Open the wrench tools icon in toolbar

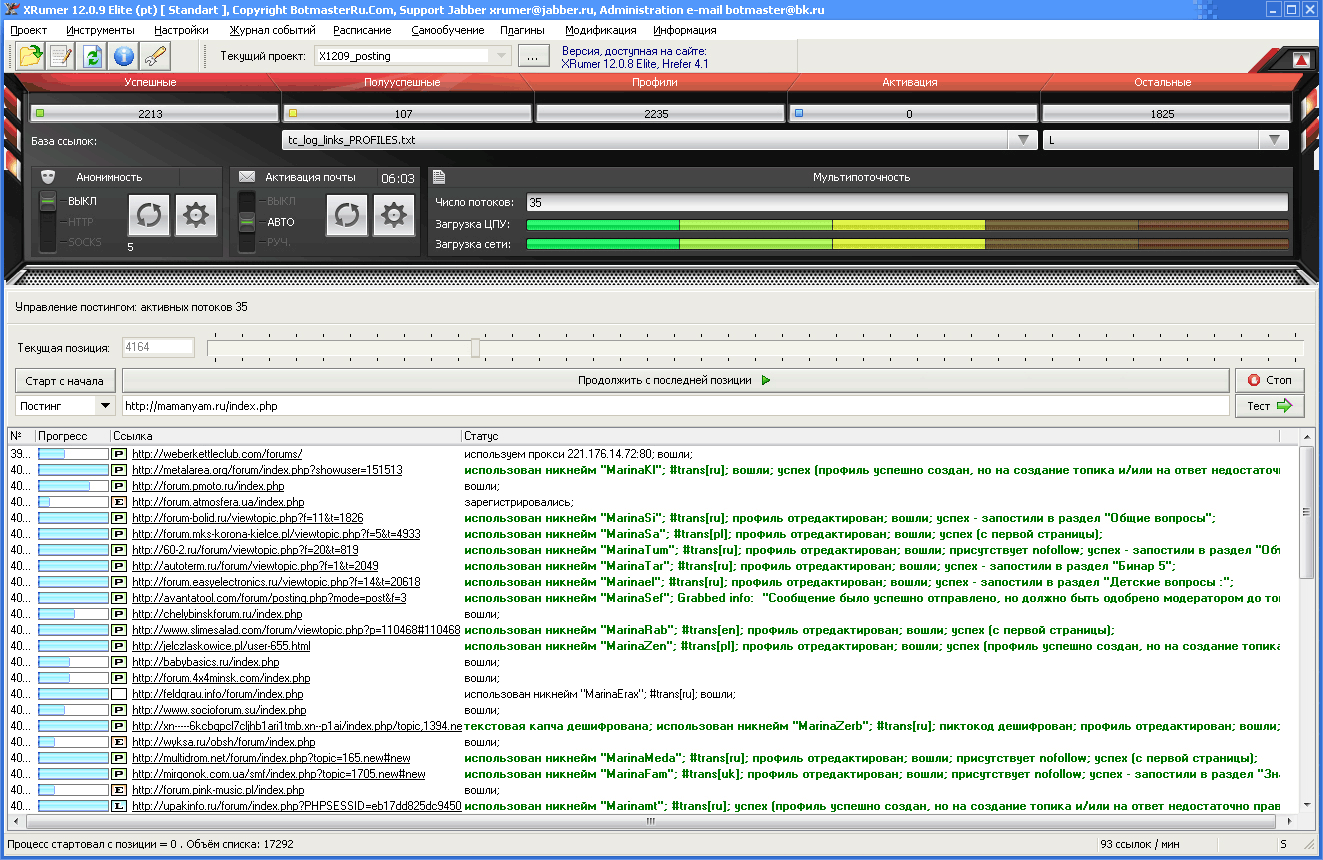(154, 56)
